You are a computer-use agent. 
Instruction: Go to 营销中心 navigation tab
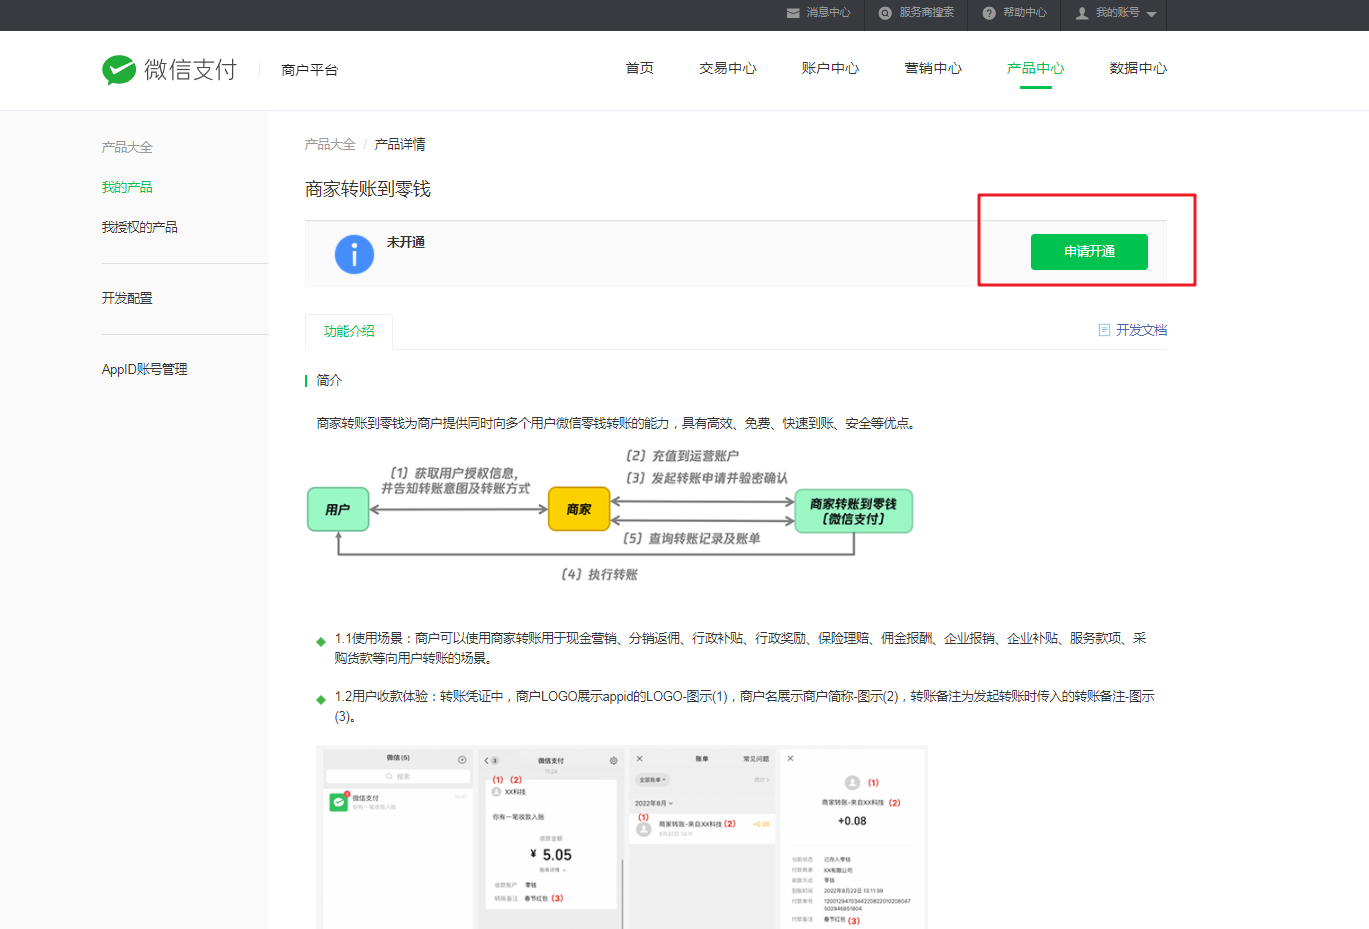933,68
